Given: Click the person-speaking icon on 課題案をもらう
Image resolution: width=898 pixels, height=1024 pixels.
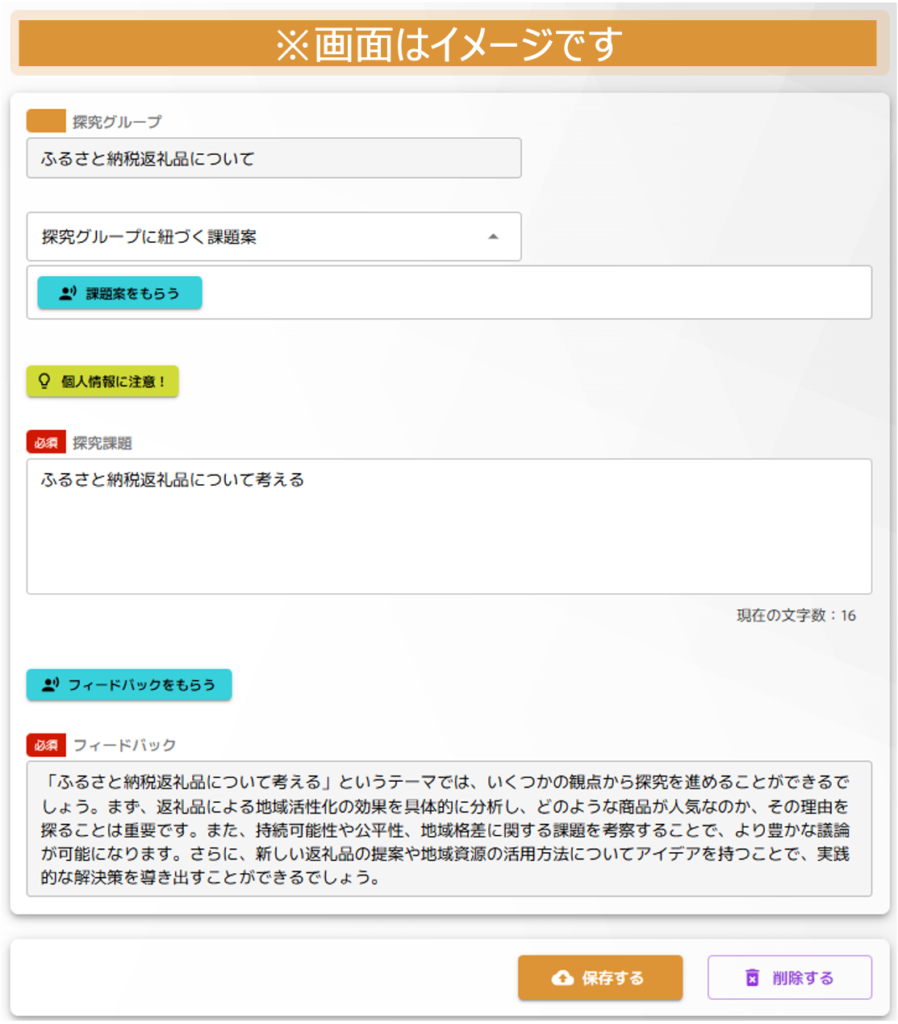Looking at the screenshot, I should 67,294.
